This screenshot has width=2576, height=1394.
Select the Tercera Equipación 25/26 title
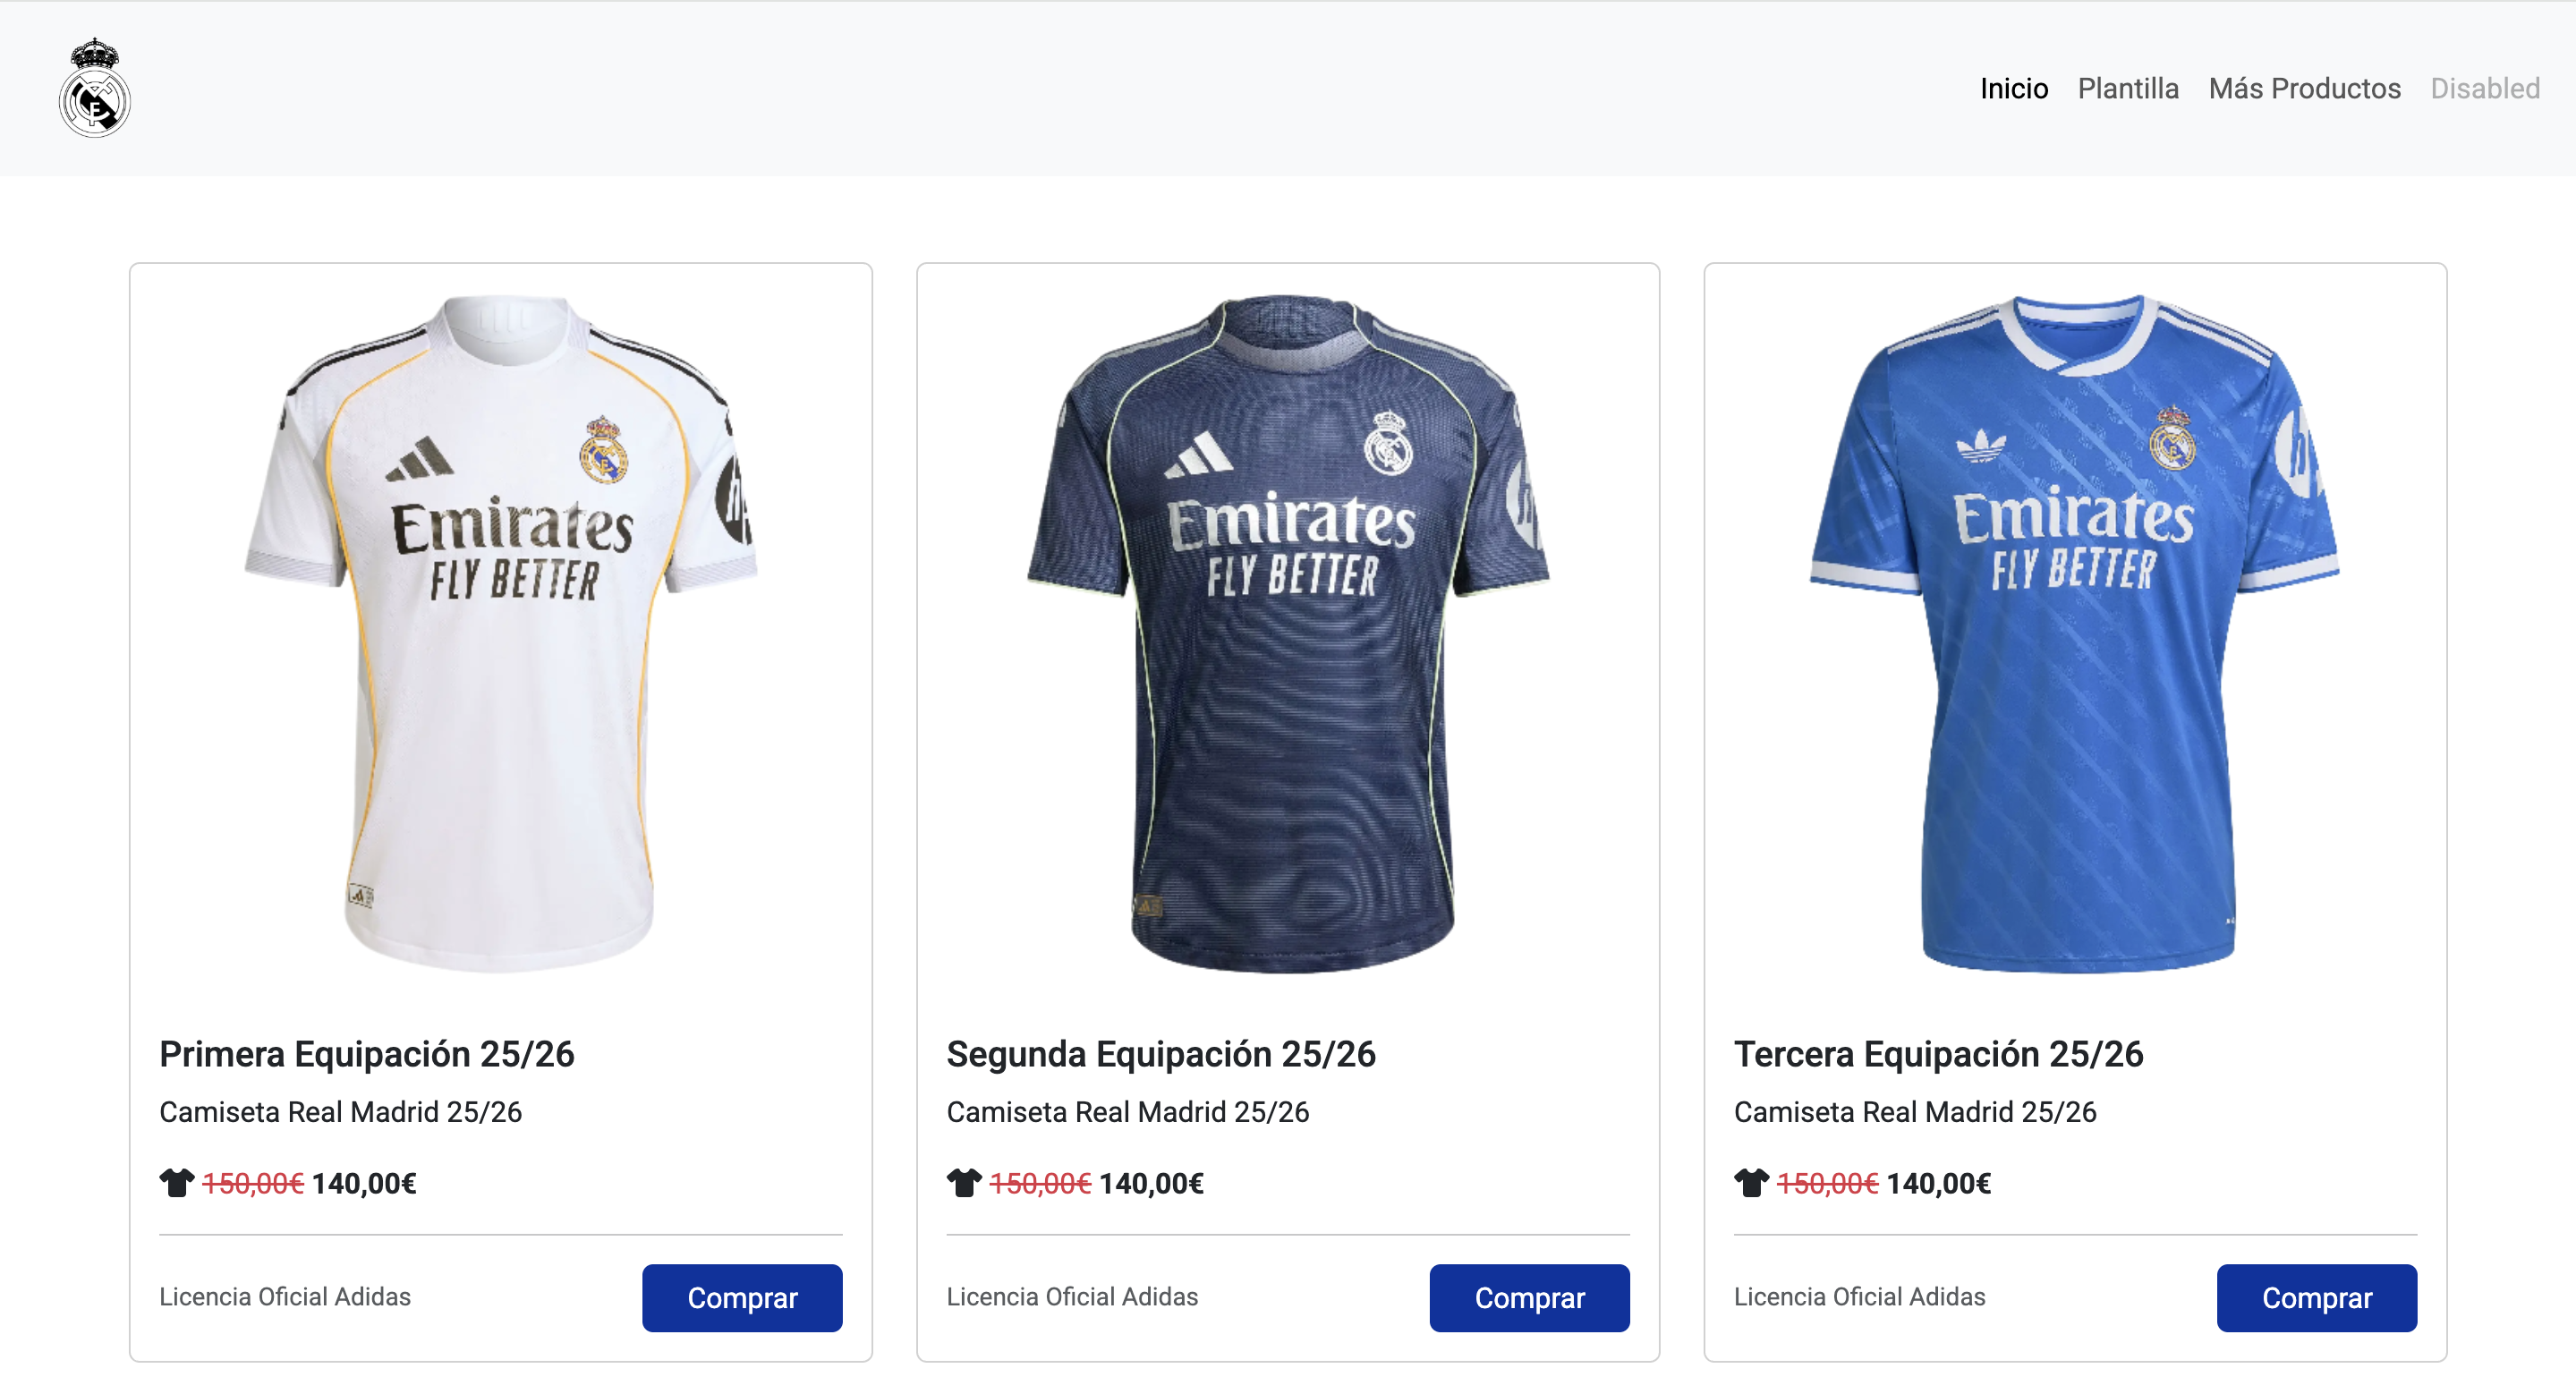[x=1941, y=1053]
